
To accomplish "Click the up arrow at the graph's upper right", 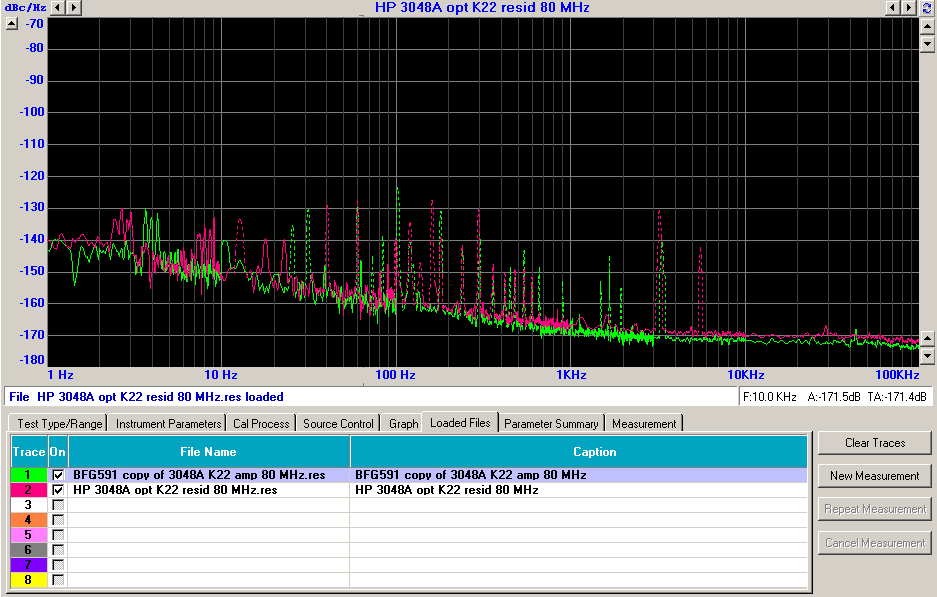I will (x=927, y=26).
